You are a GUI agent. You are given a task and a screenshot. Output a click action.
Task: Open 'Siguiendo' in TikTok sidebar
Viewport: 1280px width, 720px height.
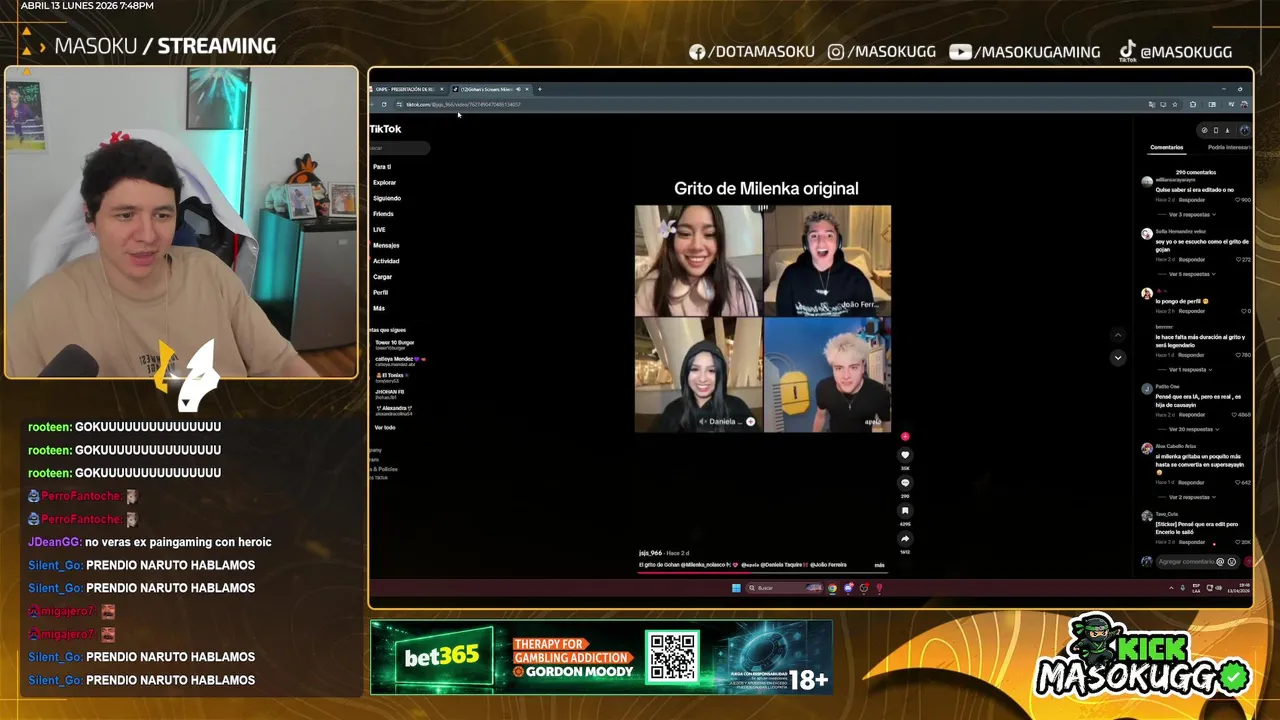[x=387, y=198]
